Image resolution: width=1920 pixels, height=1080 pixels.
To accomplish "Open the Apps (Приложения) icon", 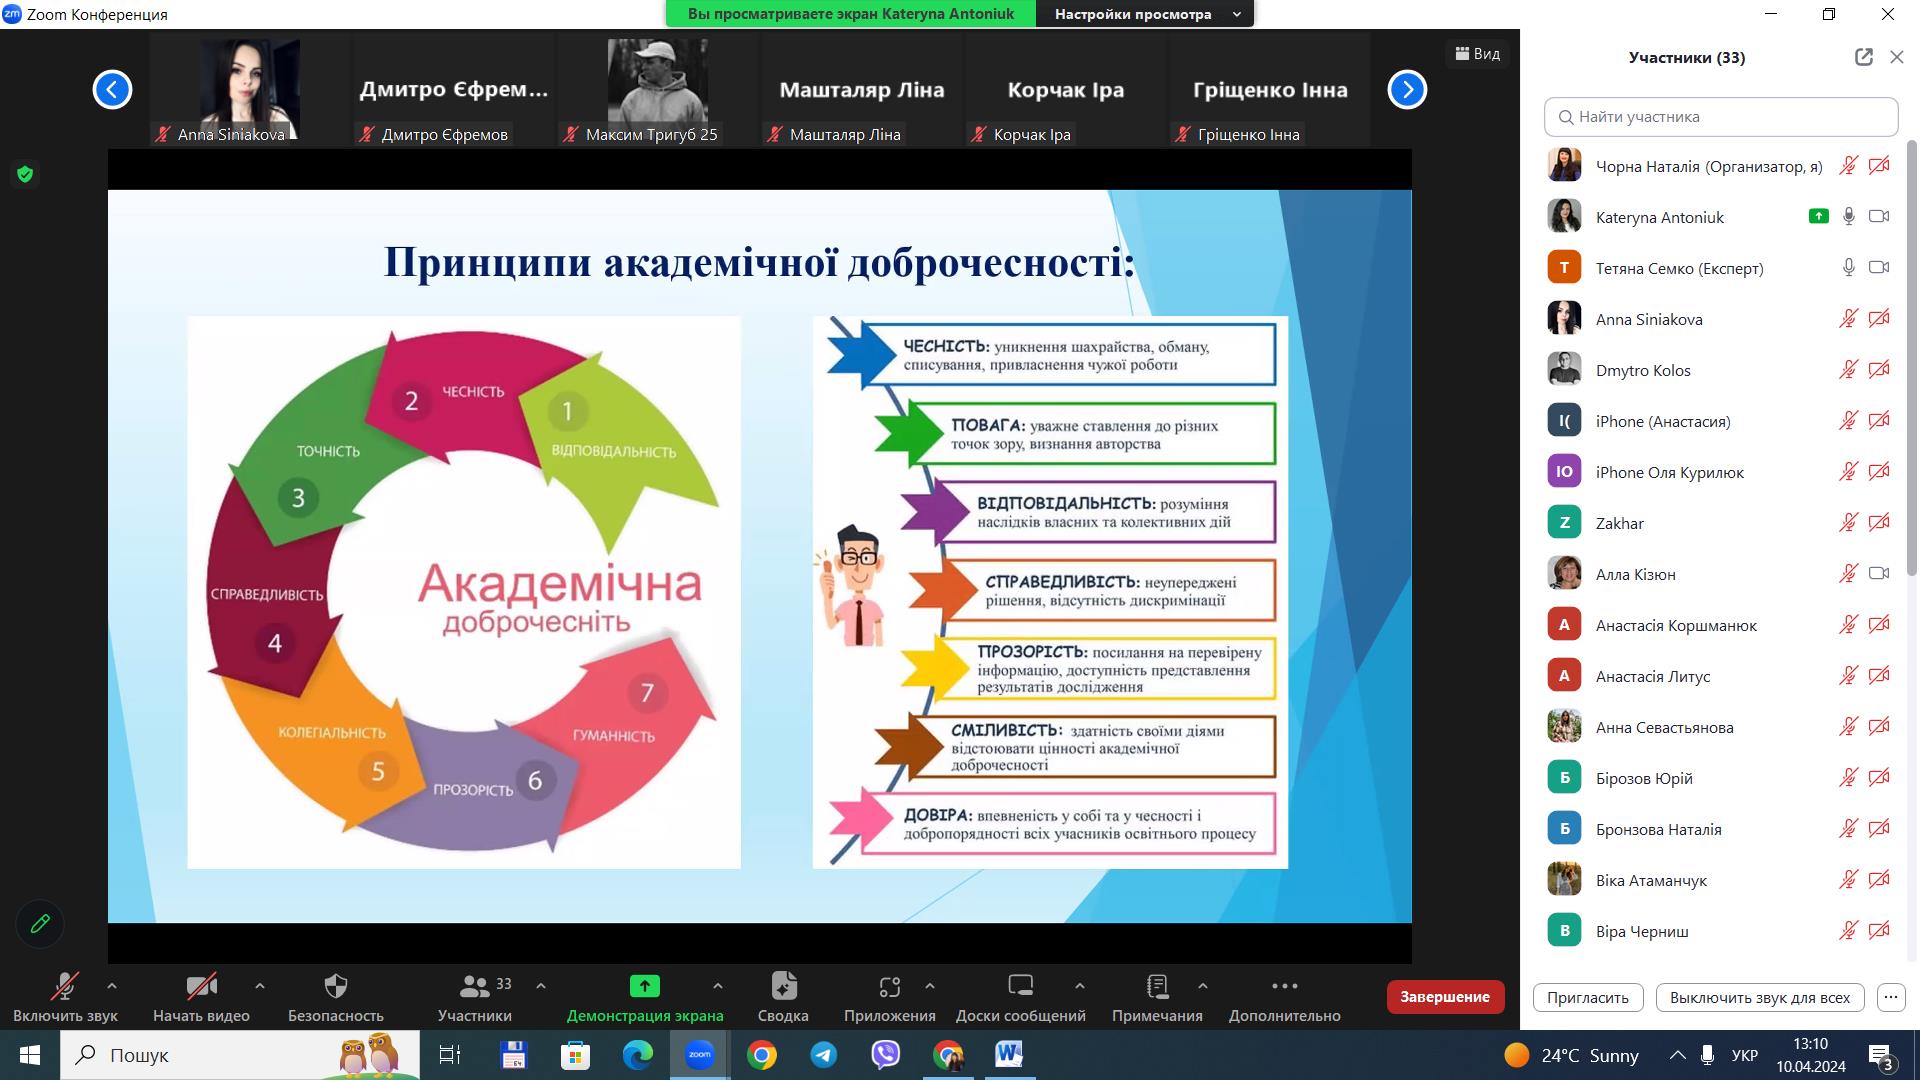I will (x=889, y=987).
